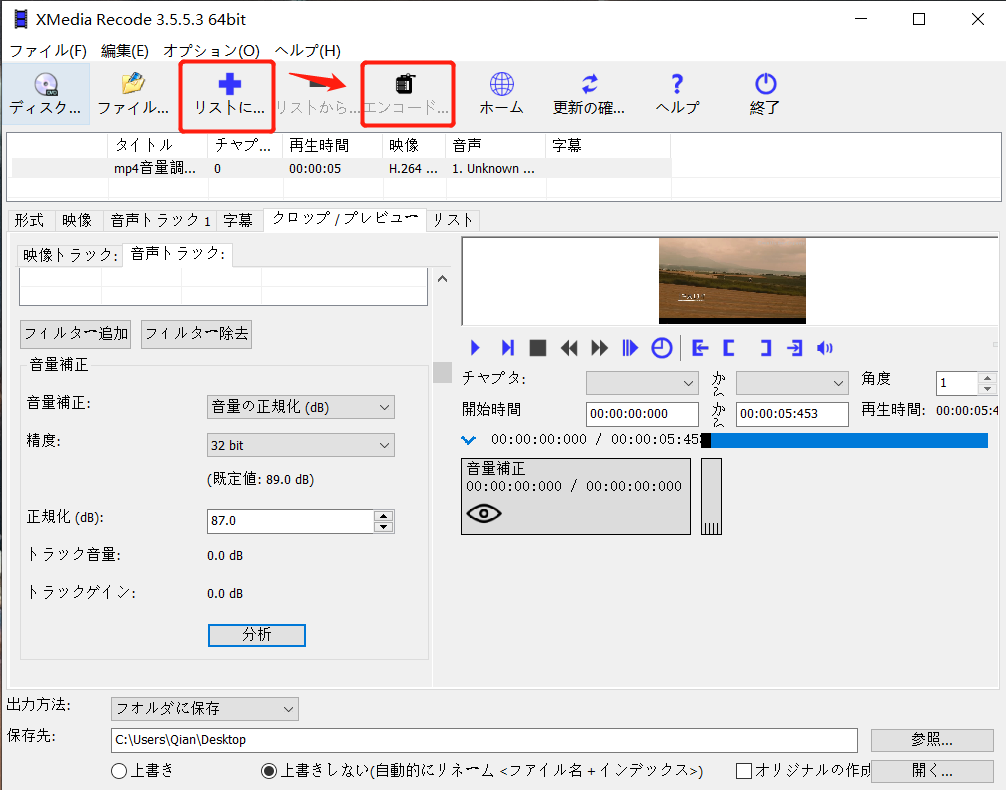Image resolution: width=1006 pixels, height=790 pixels.
Task: Select 上書きしない auto-rename radio option
Action: pyautogui.click(x=269, y=771)
